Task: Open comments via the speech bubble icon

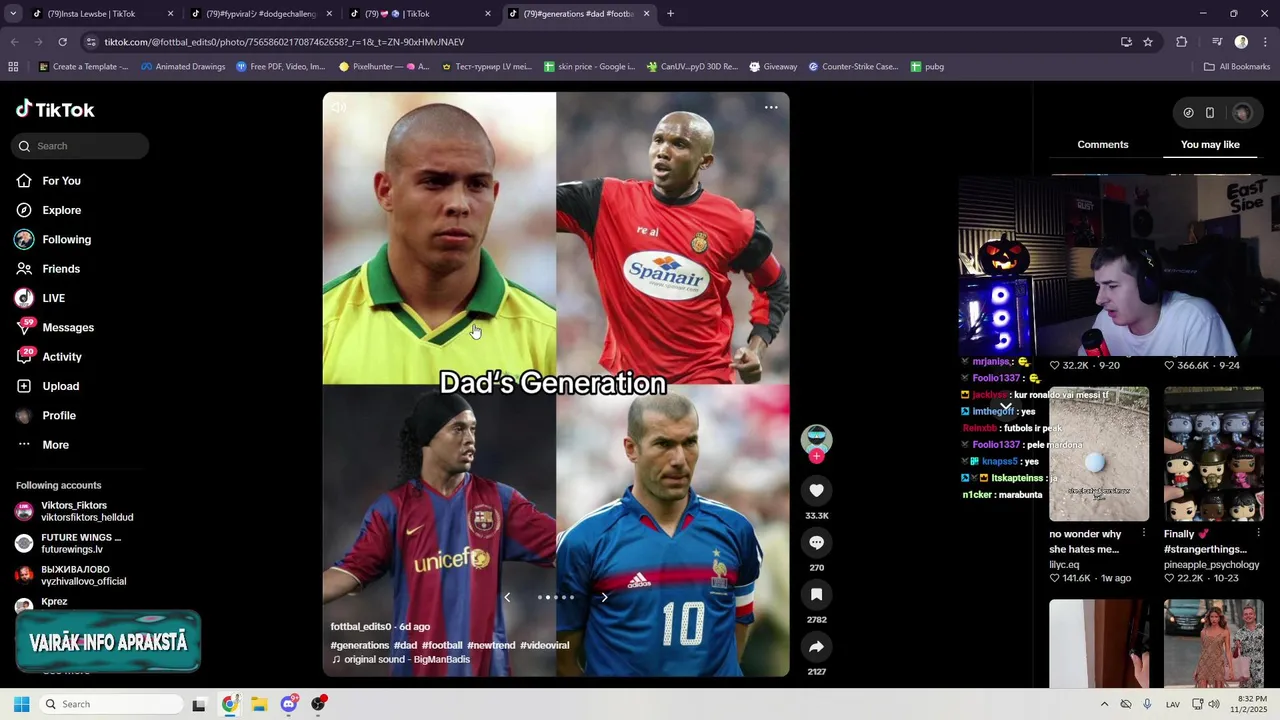Action: (816, 542)
